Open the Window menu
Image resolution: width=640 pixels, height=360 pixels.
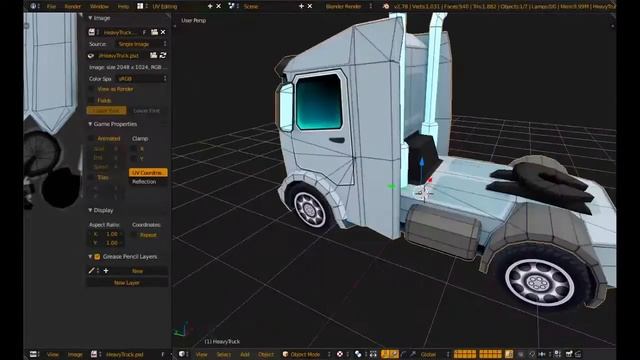tap(99, 6)
